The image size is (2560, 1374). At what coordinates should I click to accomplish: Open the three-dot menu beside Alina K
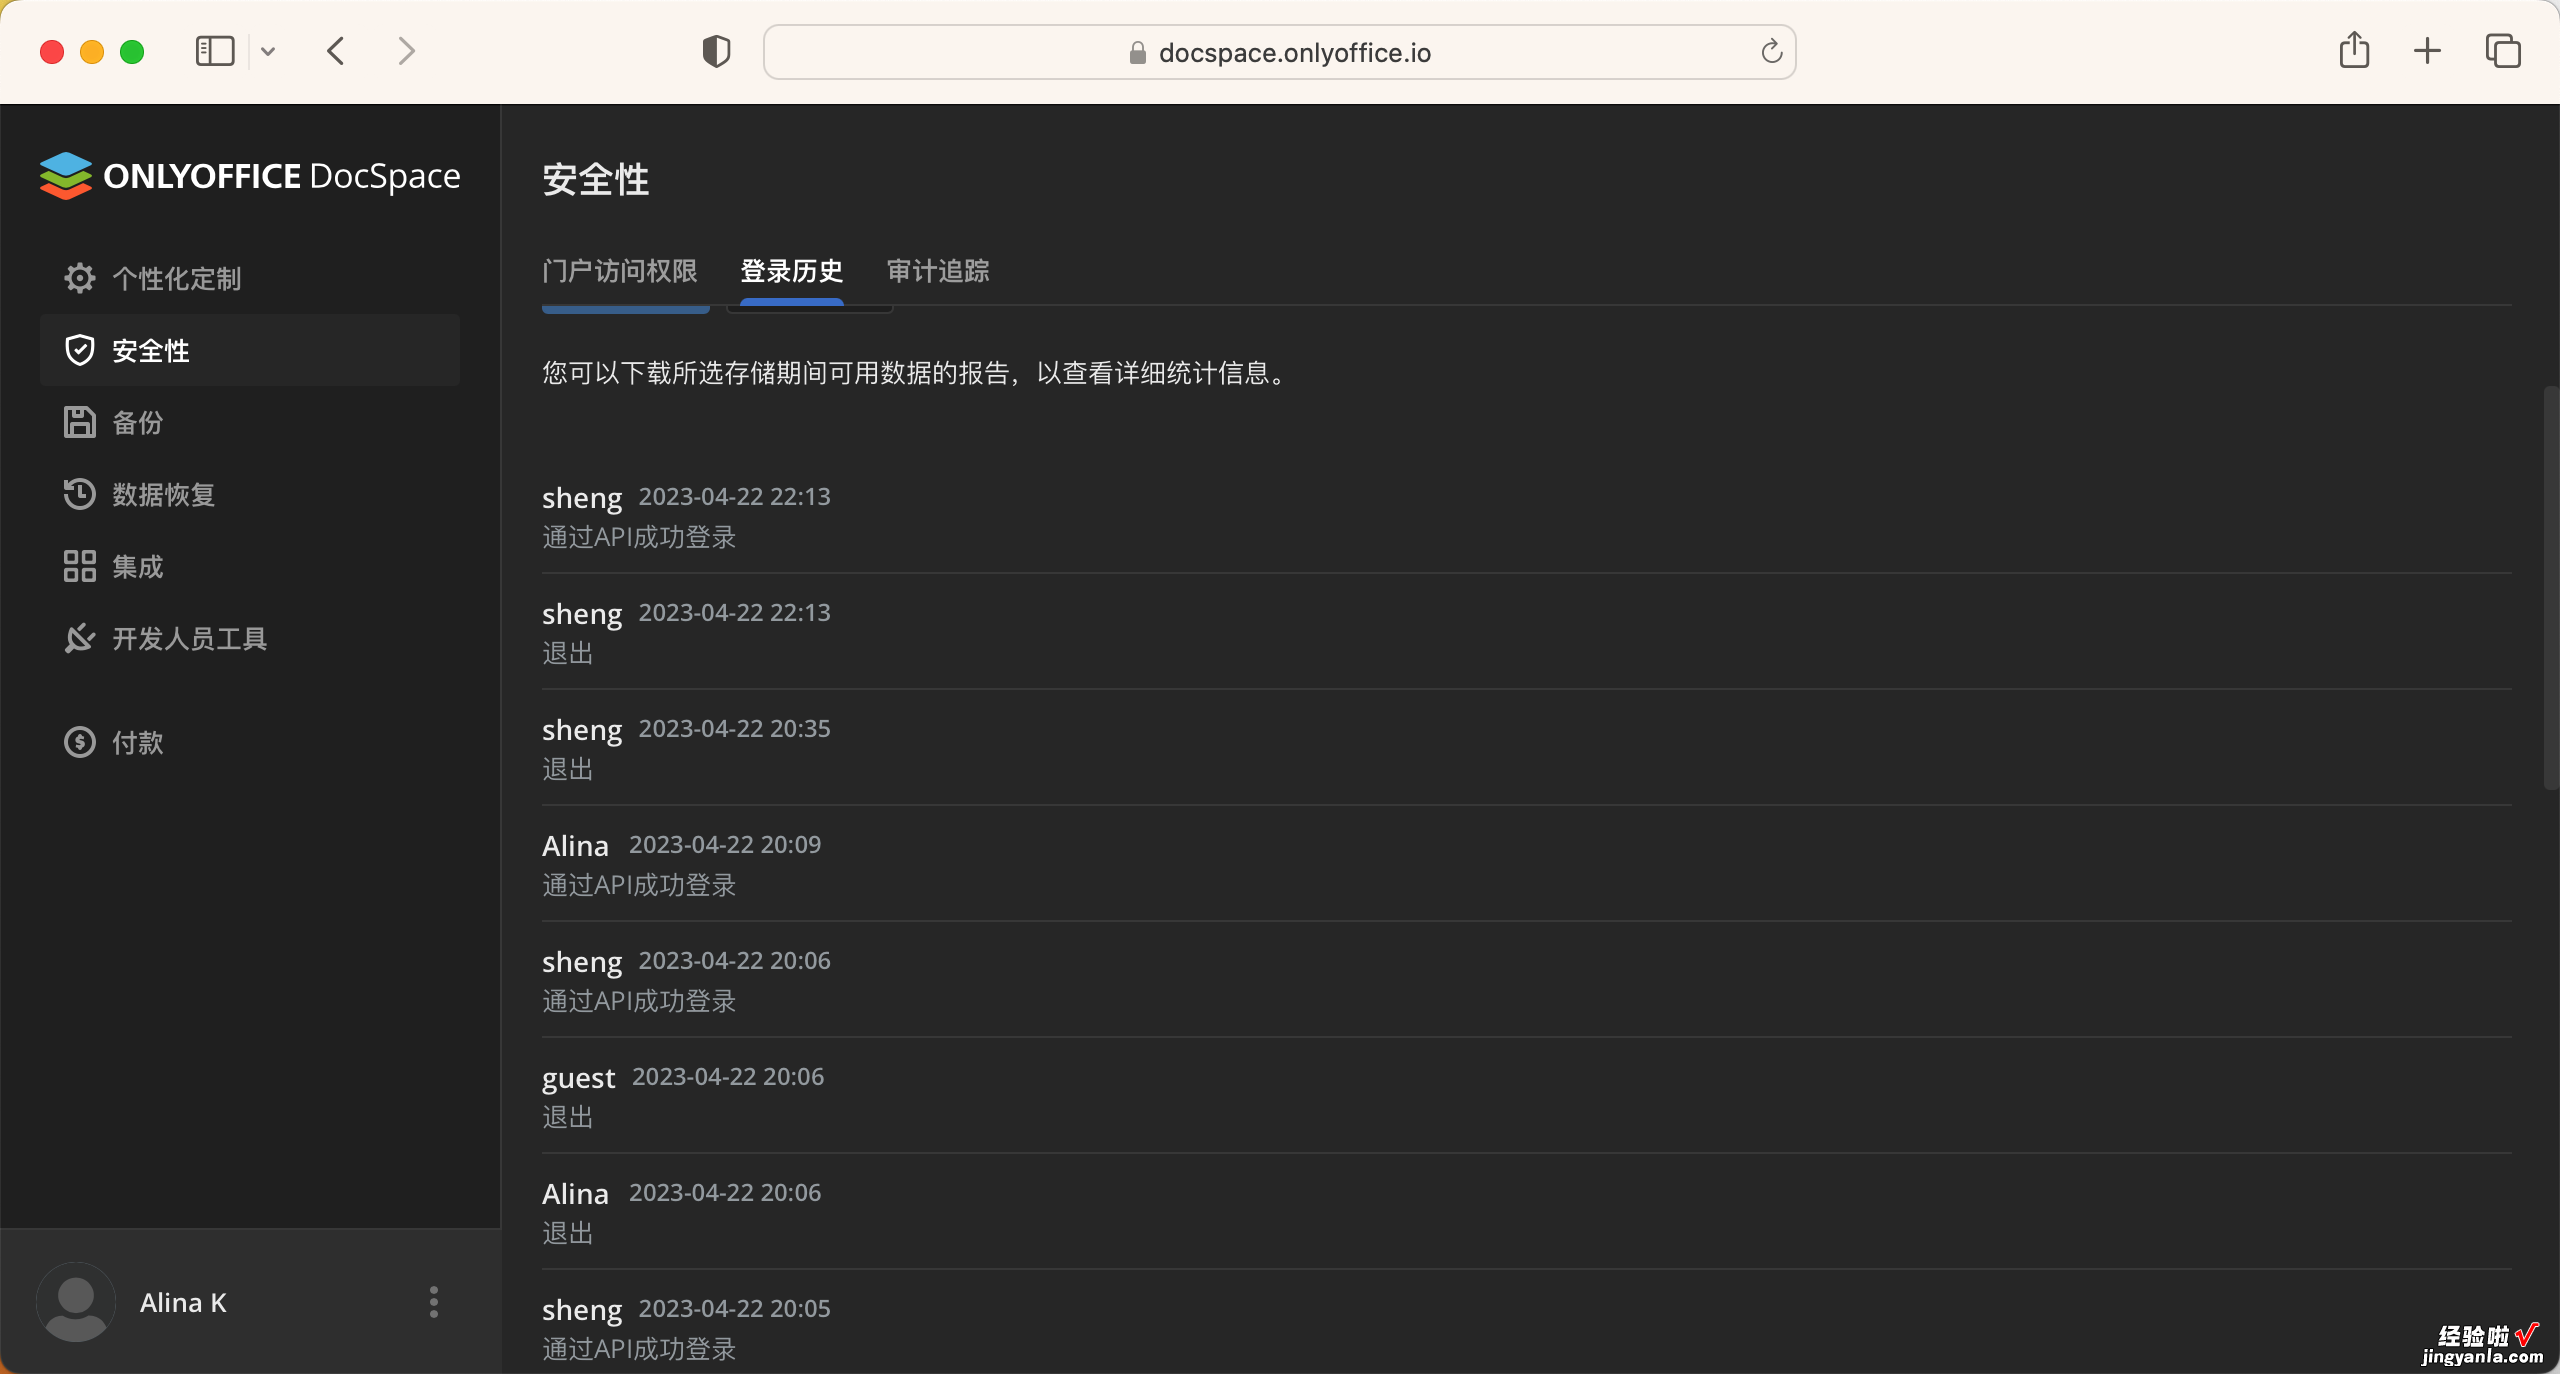point(434,1302)
